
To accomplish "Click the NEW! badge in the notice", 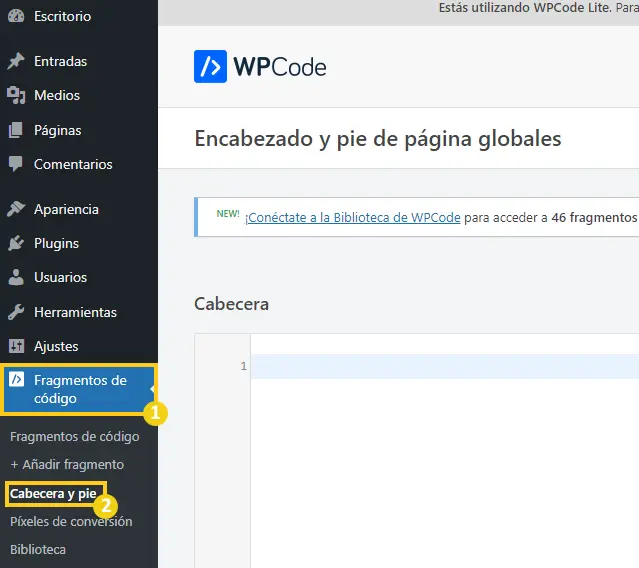I will (x=228, y=214).
